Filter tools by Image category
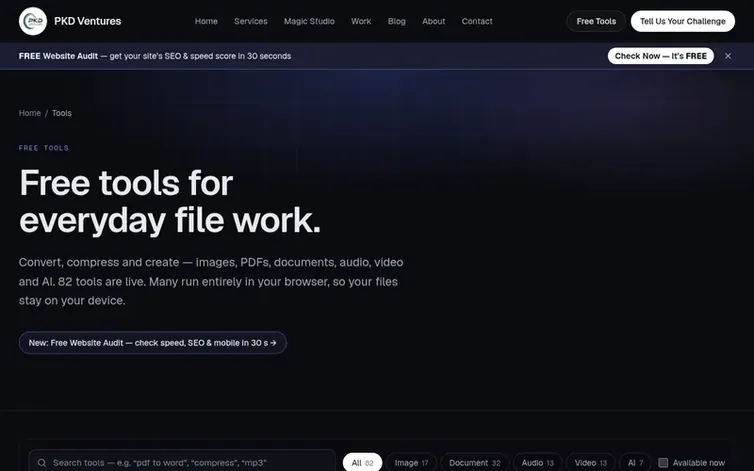Image resolution: width=754 pixels, height=471 pixels. (411, 463)
